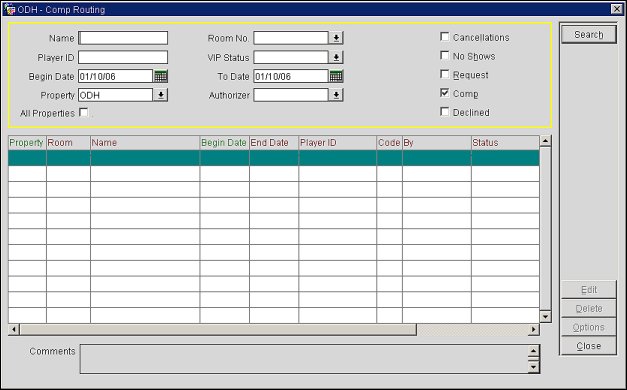The image size is (627, 390).
Task: Click inside the Comments text box
Action: click(x=304, y=359)
